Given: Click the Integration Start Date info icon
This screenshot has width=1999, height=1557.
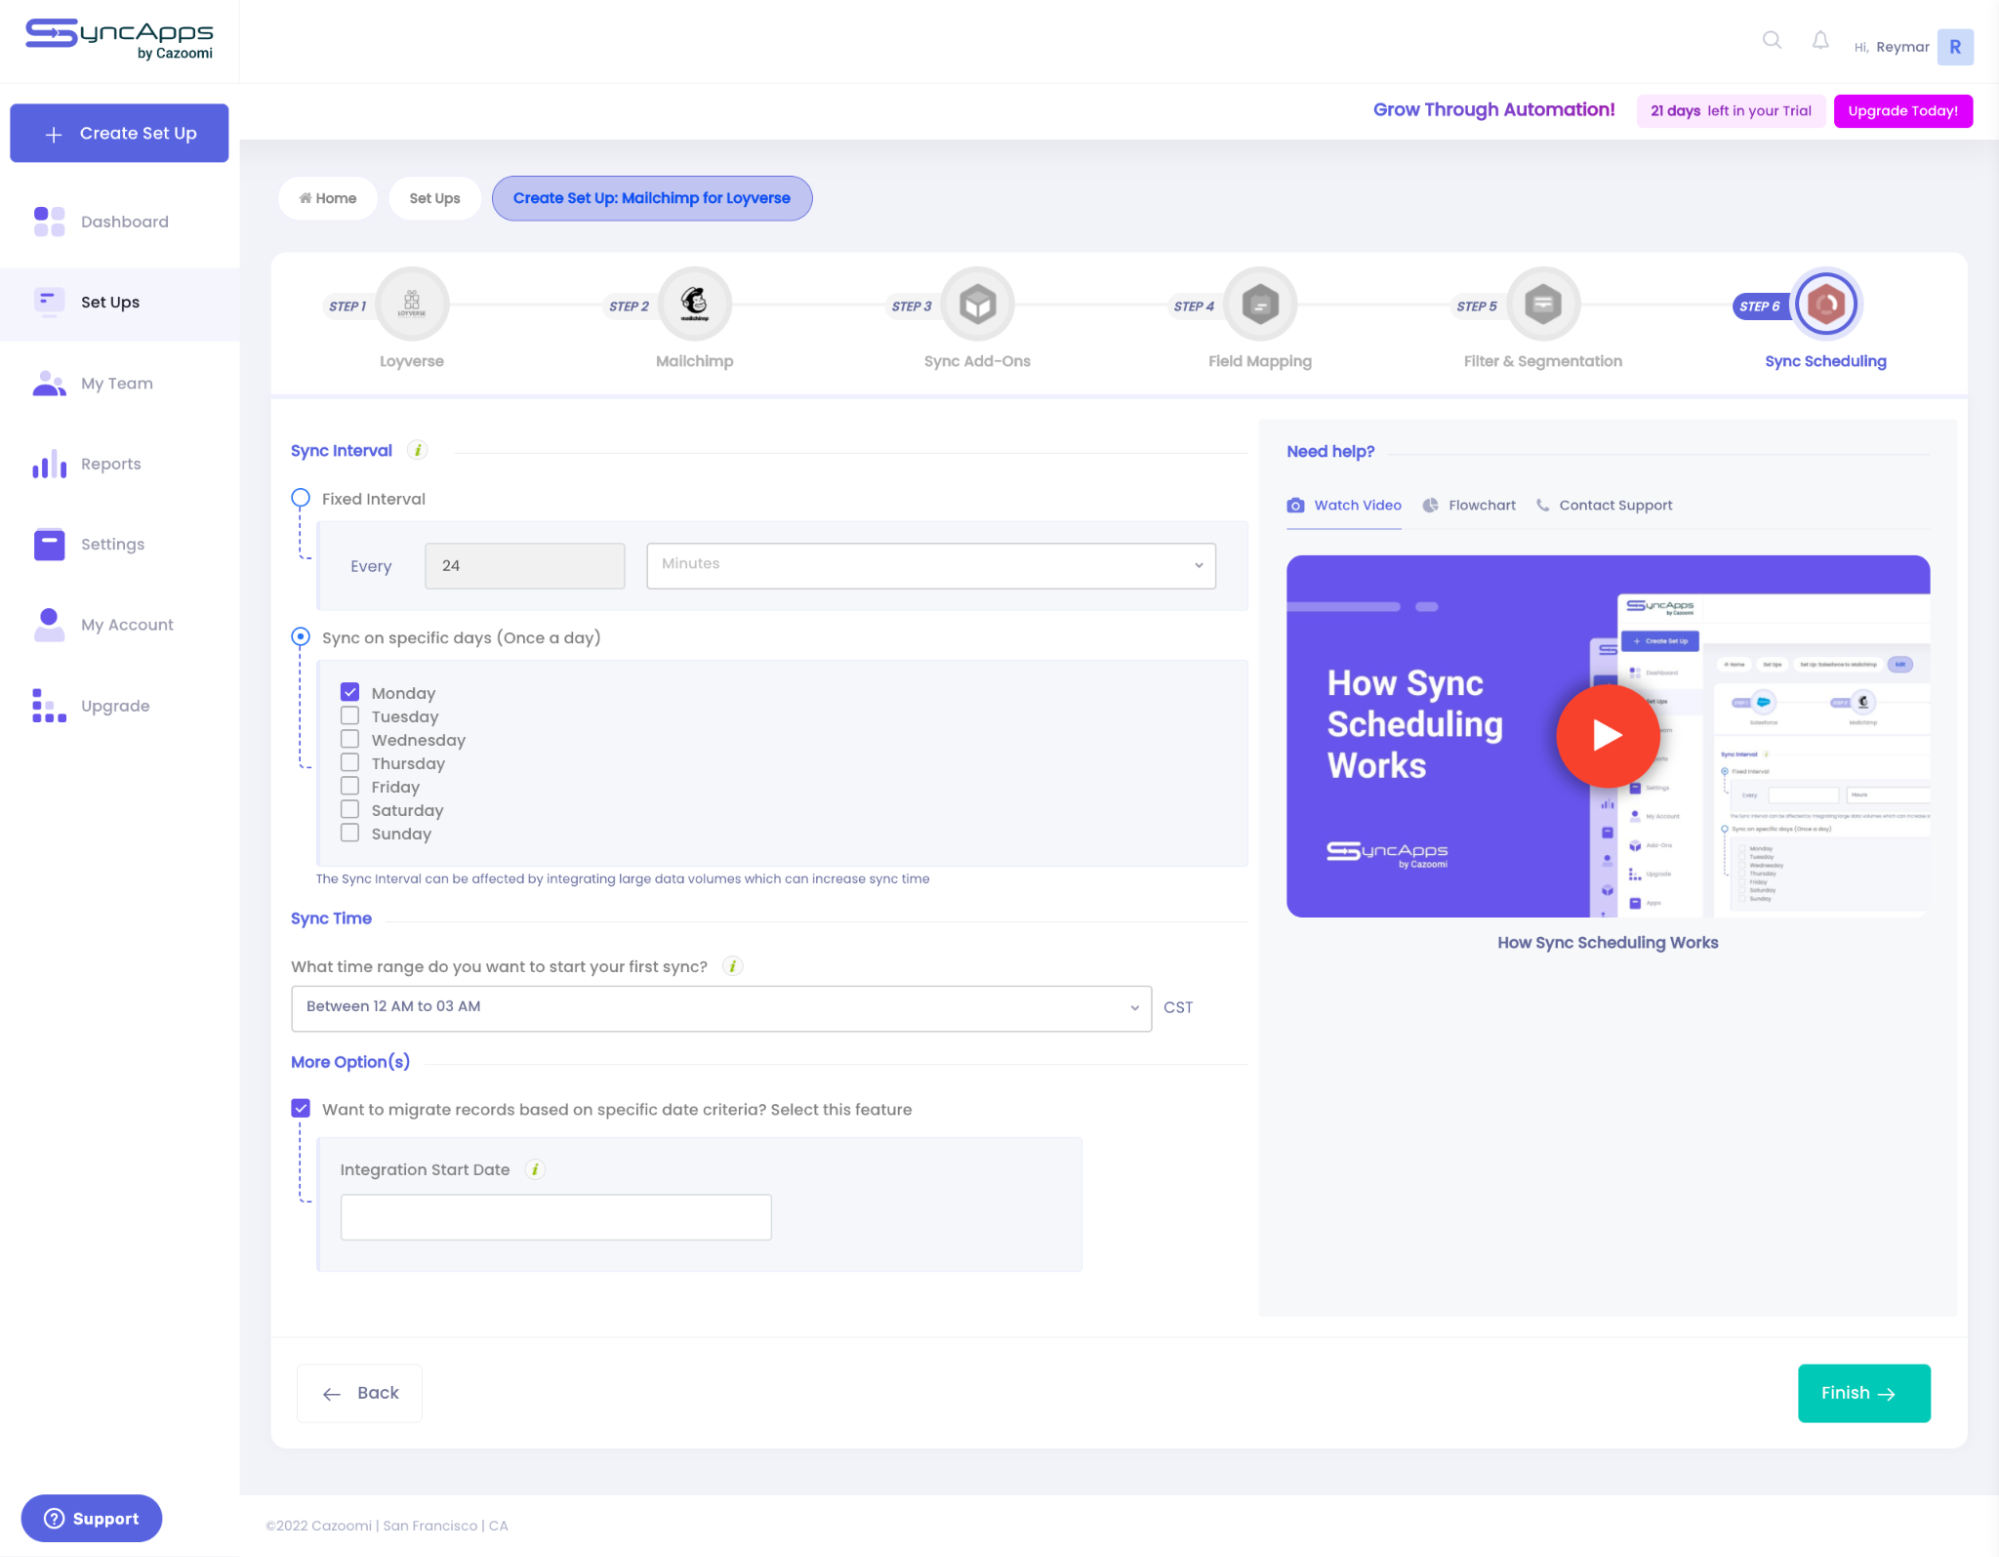Looking at the screenshot, I should pyautogui.click(x=535, y=1169).
